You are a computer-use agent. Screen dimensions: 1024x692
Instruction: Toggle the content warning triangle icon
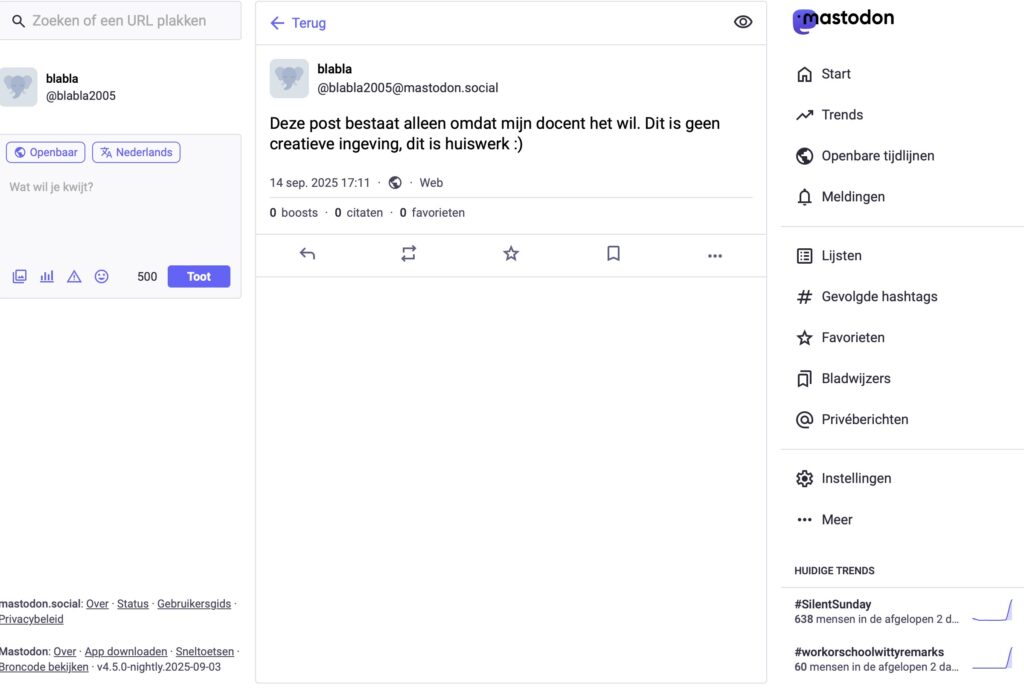click(74, 277)
